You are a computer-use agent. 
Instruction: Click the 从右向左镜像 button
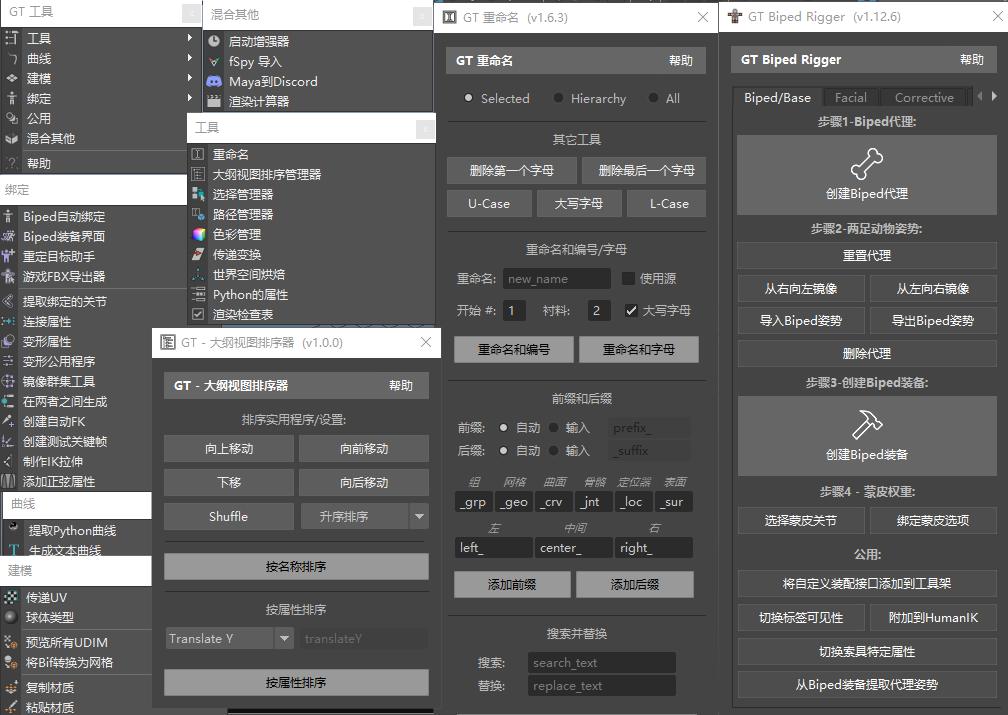point(800,289)
